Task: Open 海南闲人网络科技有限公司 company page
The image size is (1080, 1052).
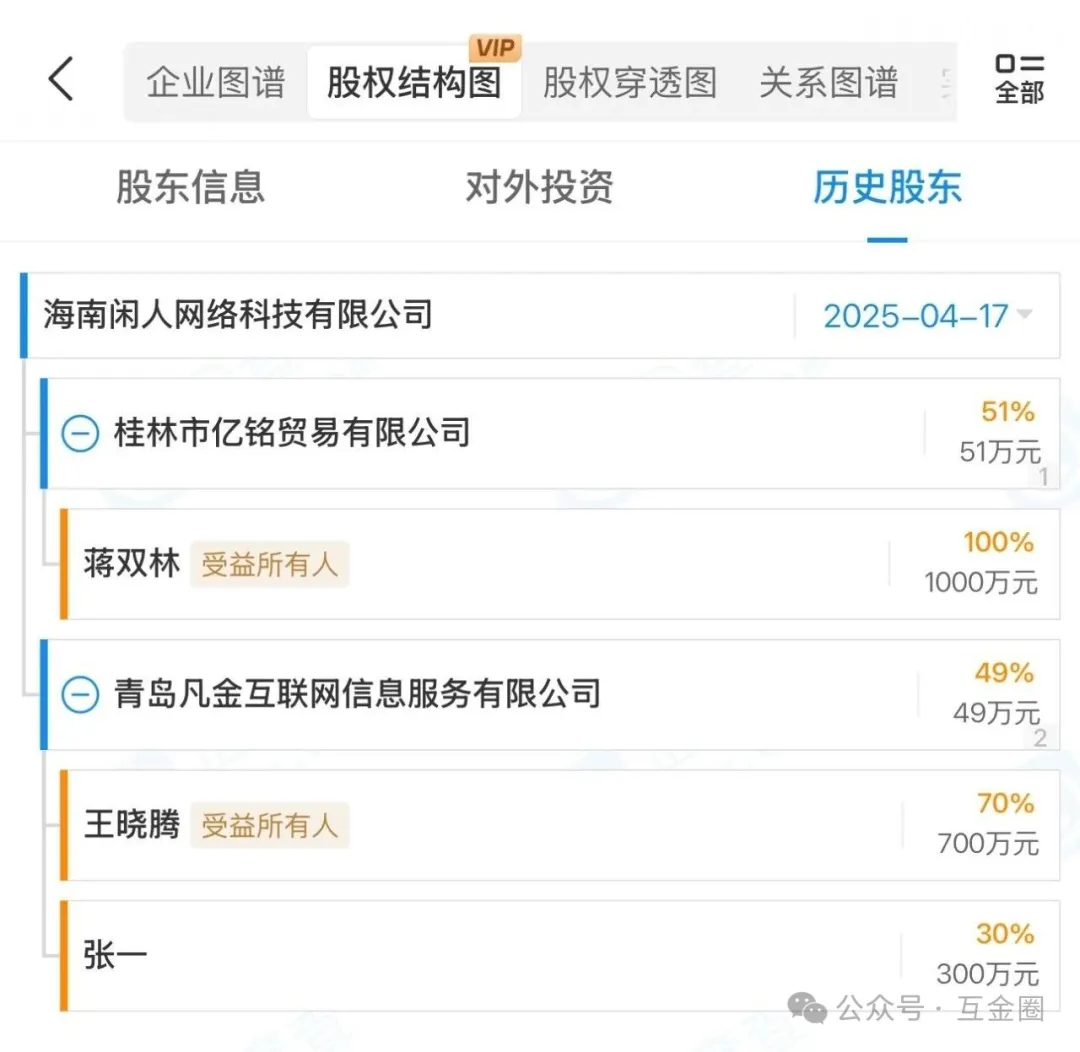Action: tap(238, 315)
